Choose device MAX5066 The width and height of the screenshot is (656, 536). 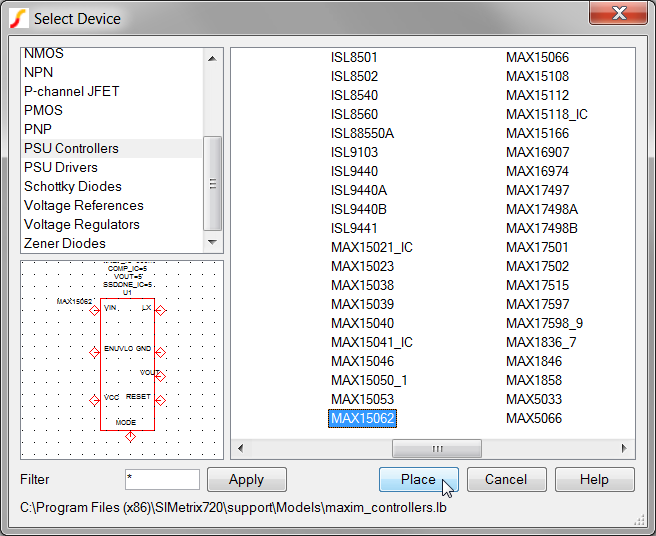pos(534,418)
